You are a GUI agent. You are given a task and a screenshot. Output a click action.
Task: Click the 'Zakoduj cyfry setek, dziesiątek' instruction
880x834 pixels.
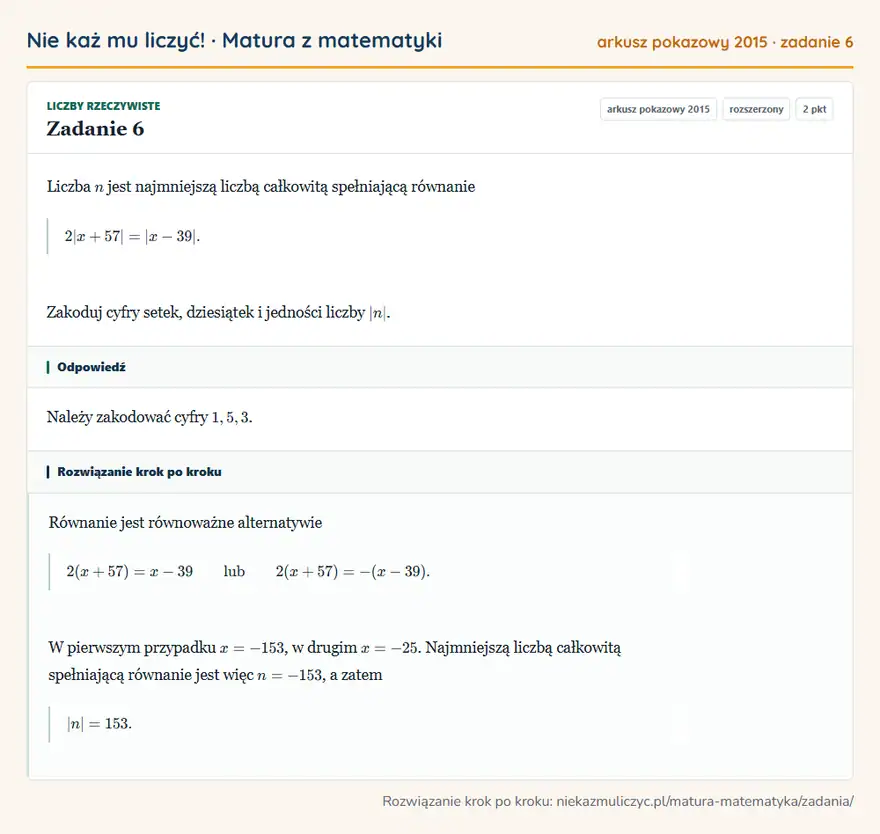tap(218, 312)
